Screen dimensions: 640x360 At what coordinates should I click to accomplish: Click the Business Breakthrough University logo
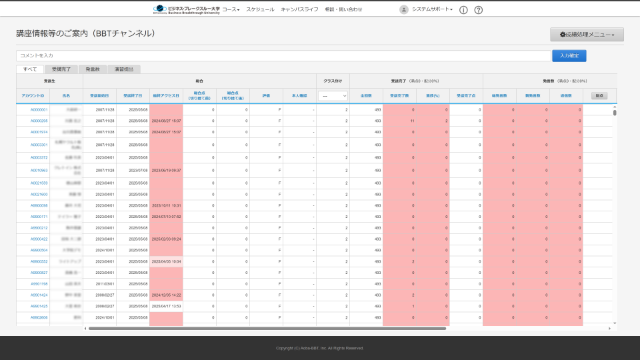pyautogui.click(x=186, y=9)
